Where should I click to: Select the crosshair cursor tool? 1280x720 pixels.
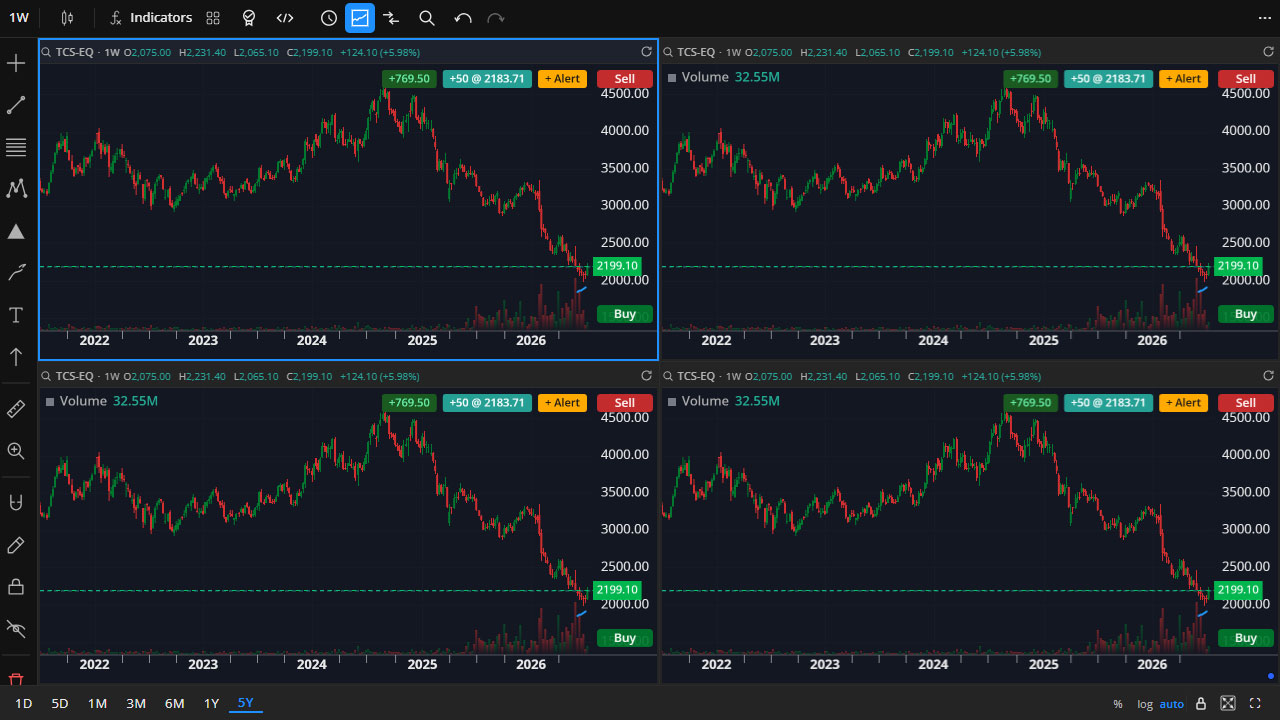[16, 64]
